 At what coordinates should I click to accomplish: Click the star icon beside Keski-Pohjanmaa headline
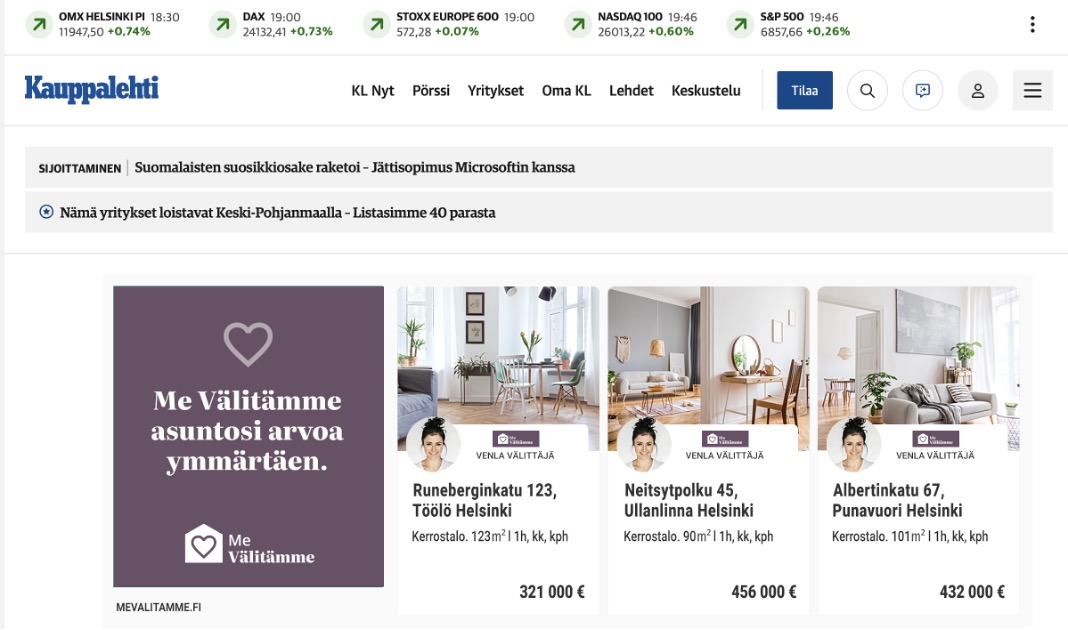[46, 212]
